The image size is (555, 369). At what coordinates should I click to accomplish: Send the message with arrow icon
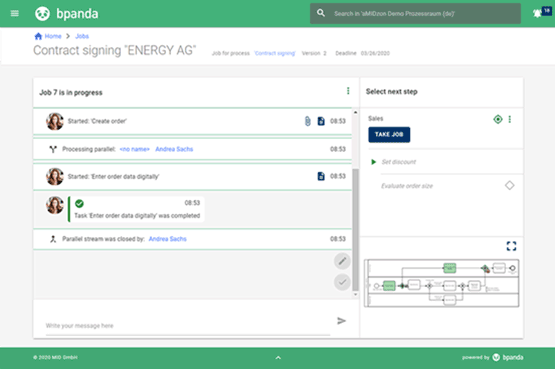pos(341,321)
